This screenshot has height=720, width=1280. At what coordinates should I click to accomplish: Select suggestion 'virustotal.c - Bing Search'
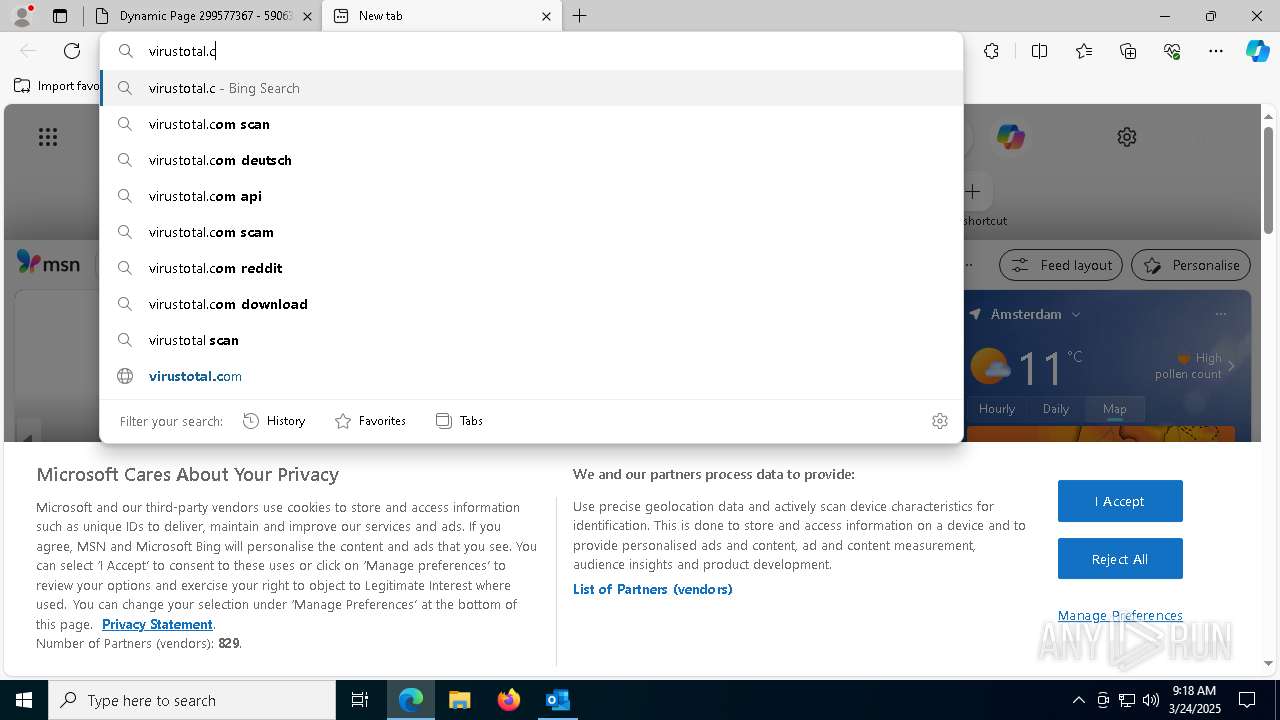tap(531, 88)
